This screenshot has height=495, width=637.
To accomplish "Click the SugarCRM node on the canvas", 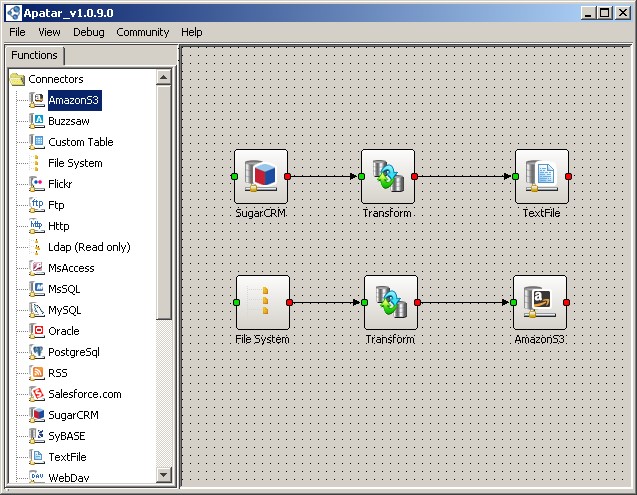I will [x=261, y=176].
